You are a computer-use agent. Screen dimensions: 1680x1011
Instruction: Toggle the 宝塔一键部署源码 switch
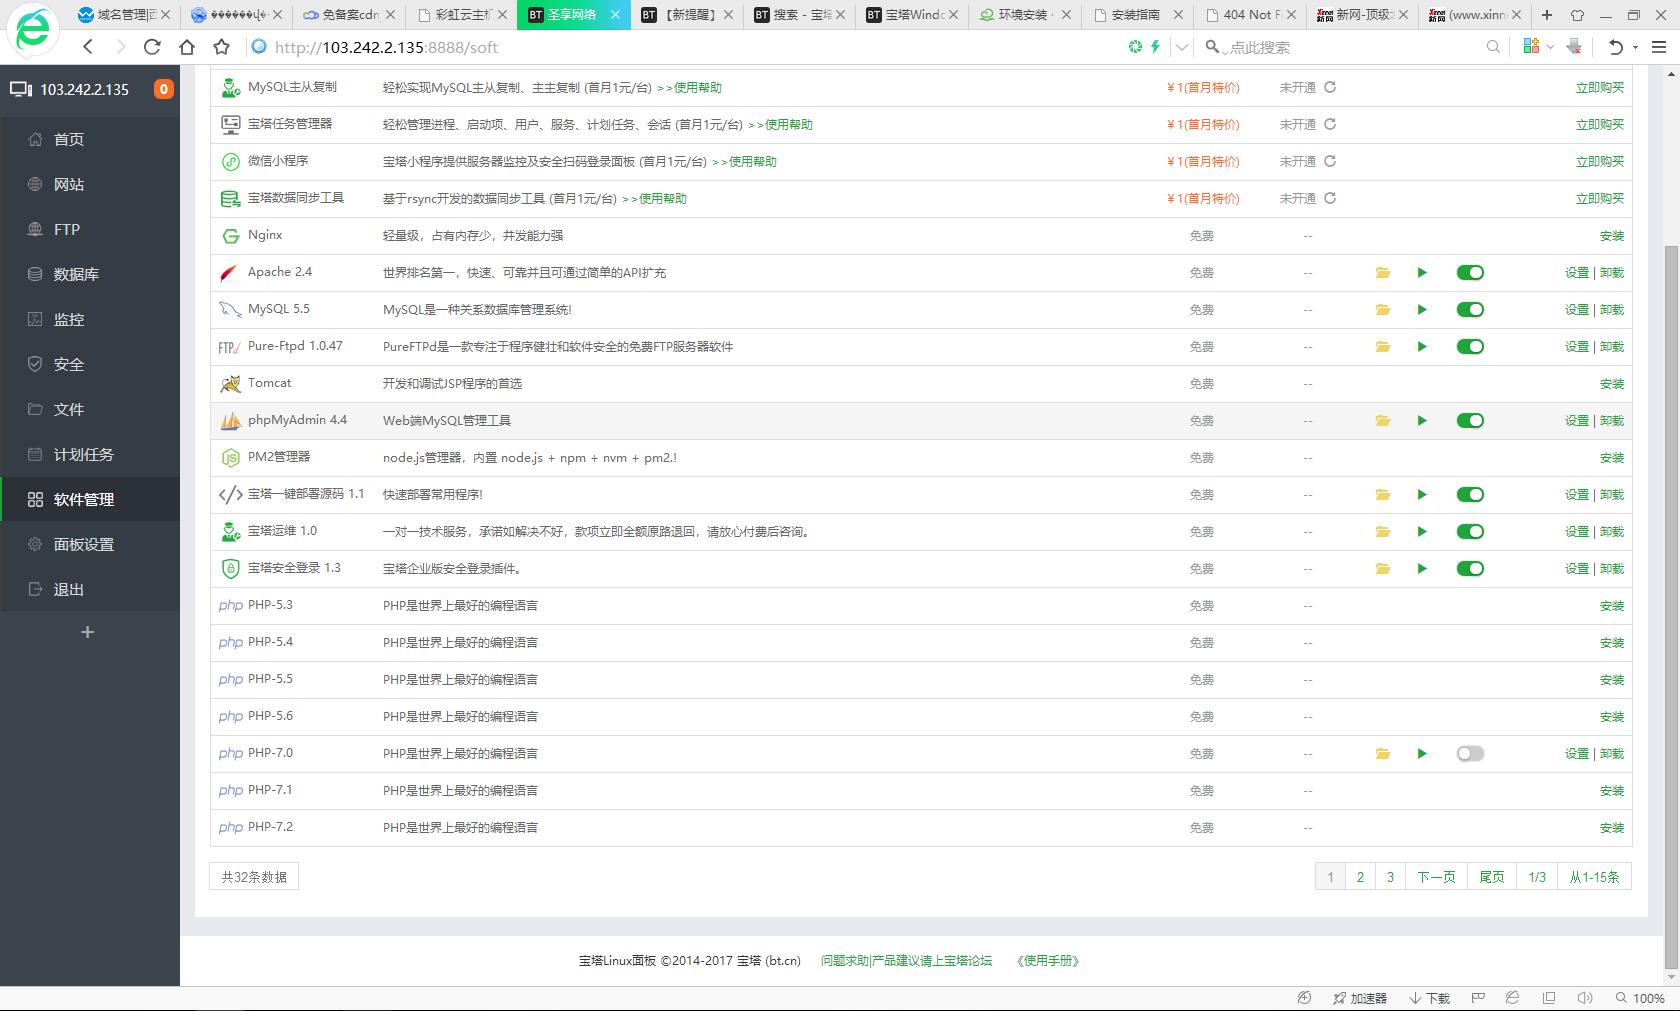point(1470,495)
